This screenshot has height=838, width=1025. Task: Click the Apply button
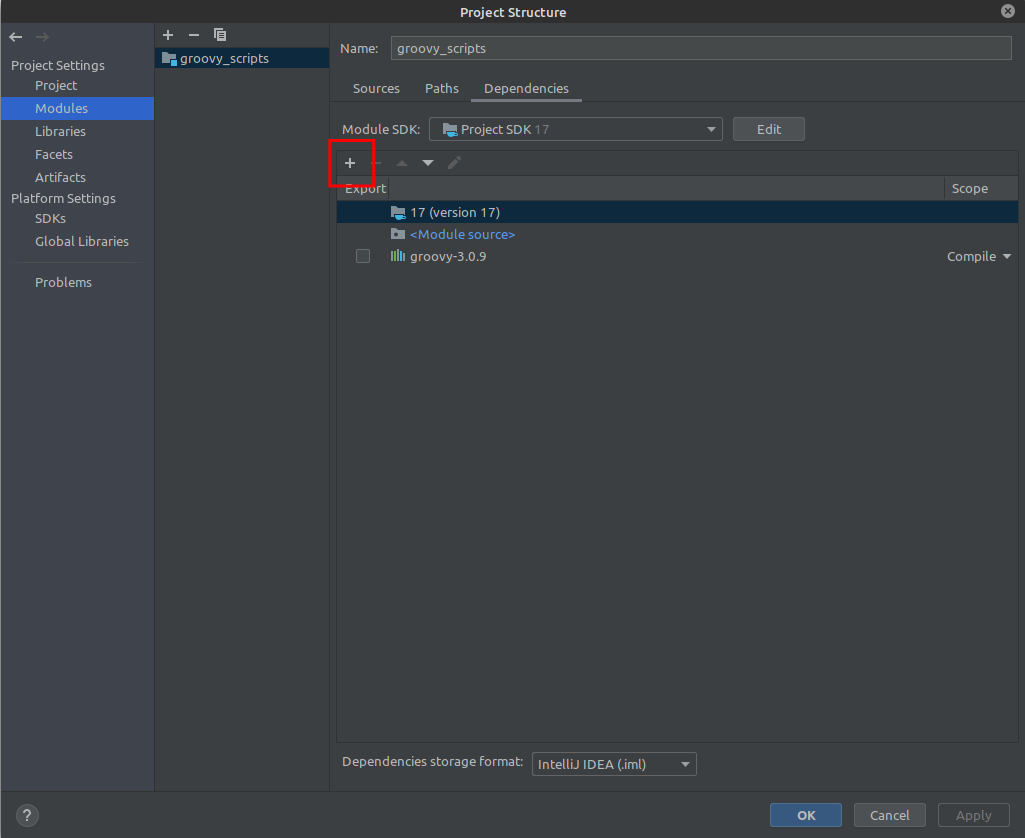(x=974, y=815)
